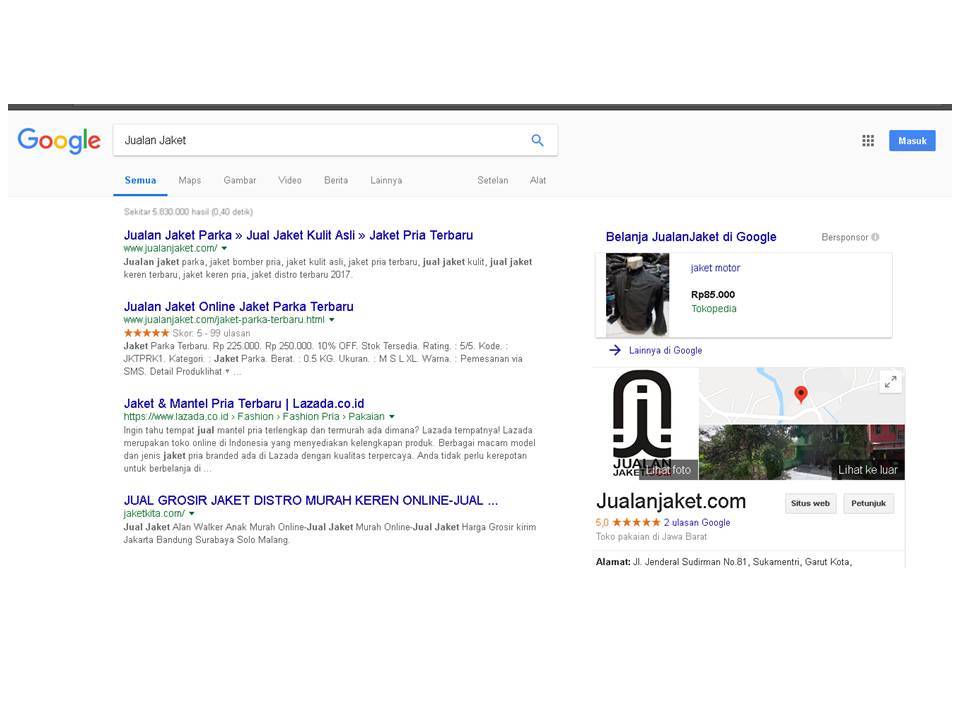Viewport: 960px width, 720px height.
Task: Open the Alat search tools
Action: click(x=538, y=180)
